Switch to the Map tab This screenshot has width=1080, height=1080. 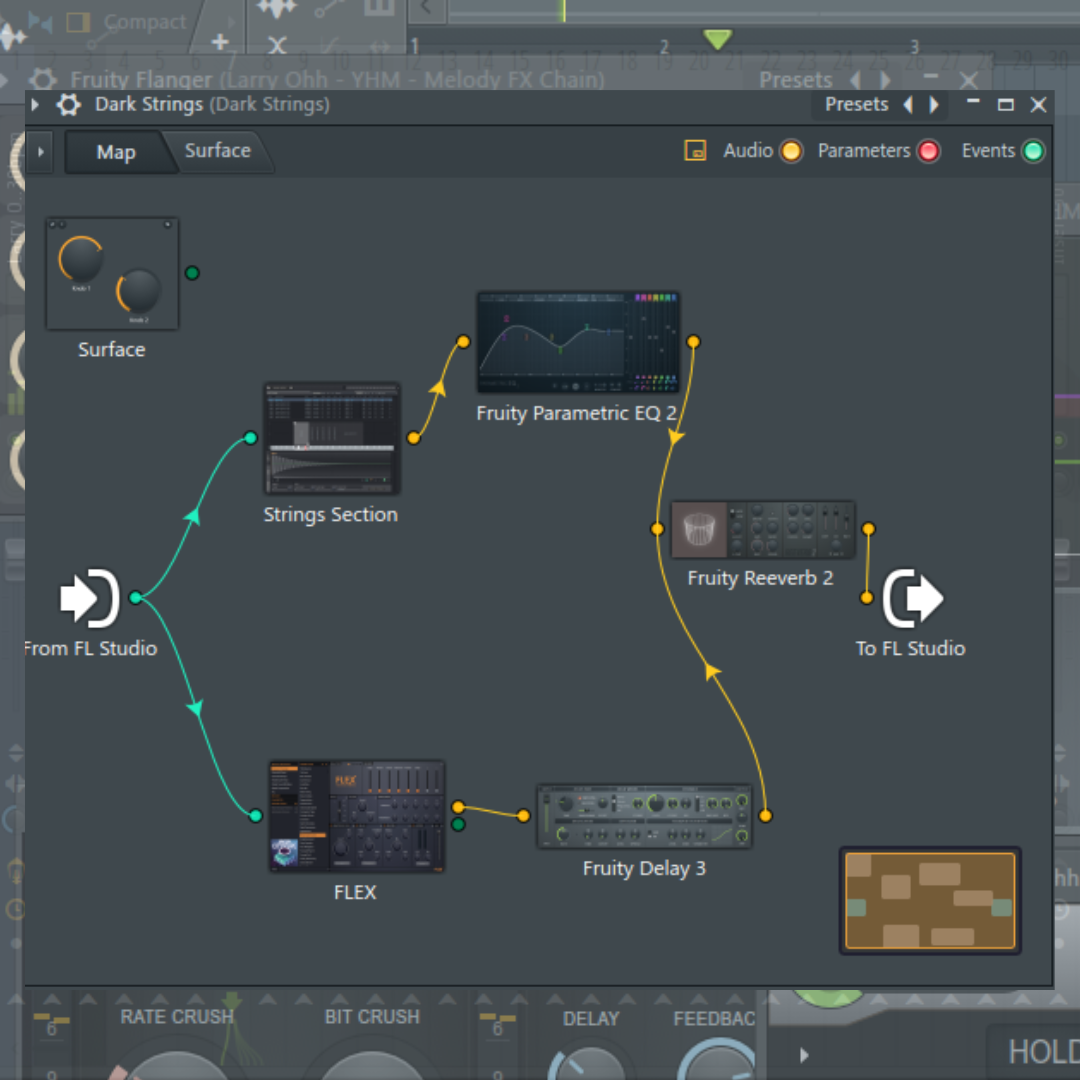point(116,152)
